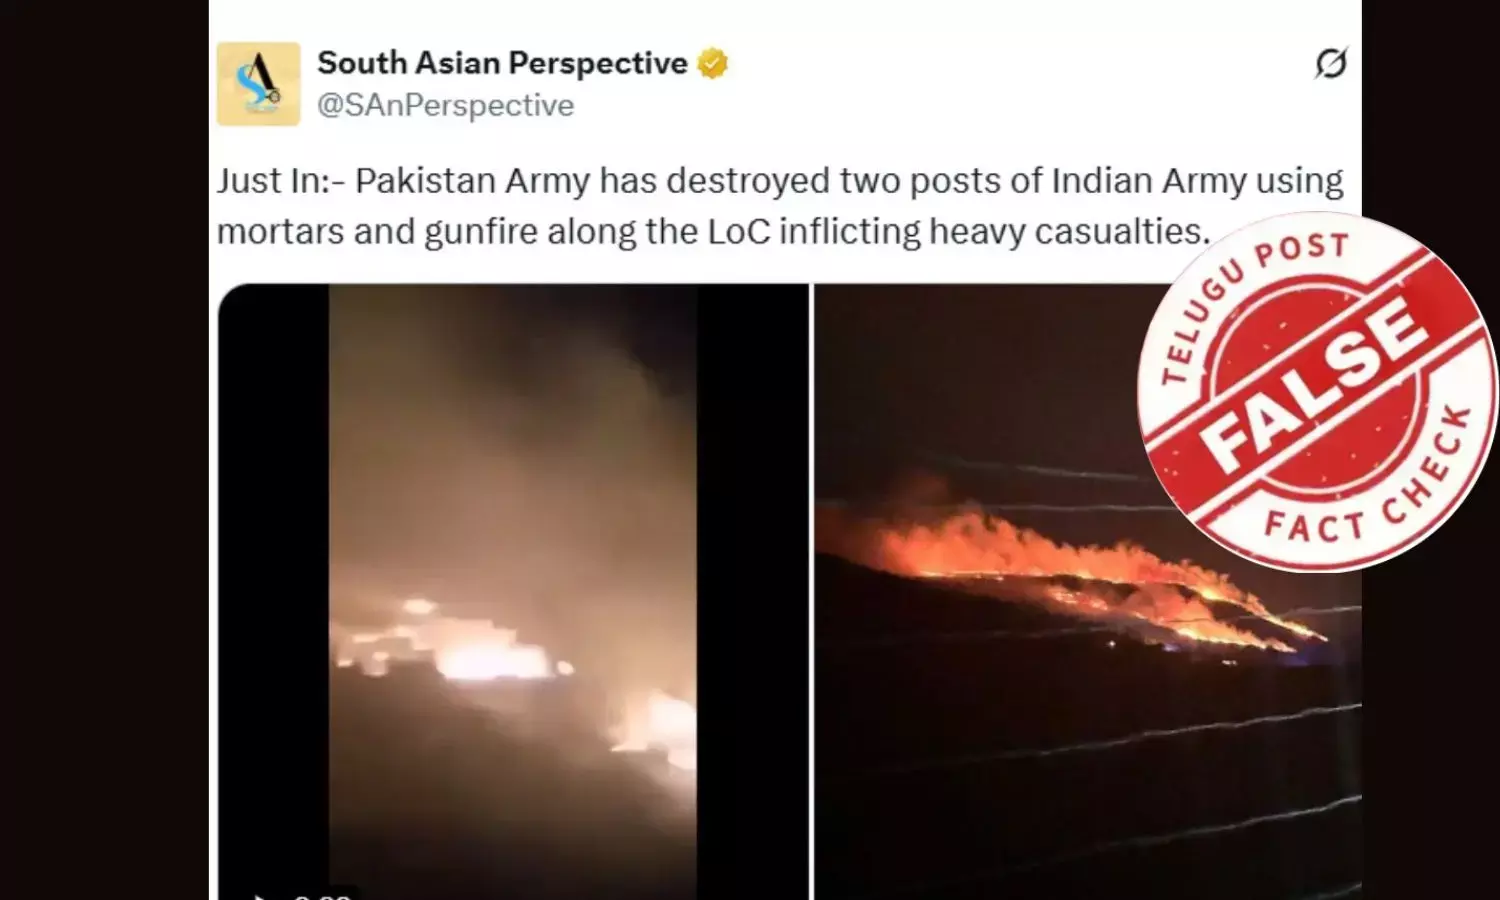Screen dimensions: 1500x900
Task: Click the gold verified badge beside the account name
Action: [x=712, y=64]
